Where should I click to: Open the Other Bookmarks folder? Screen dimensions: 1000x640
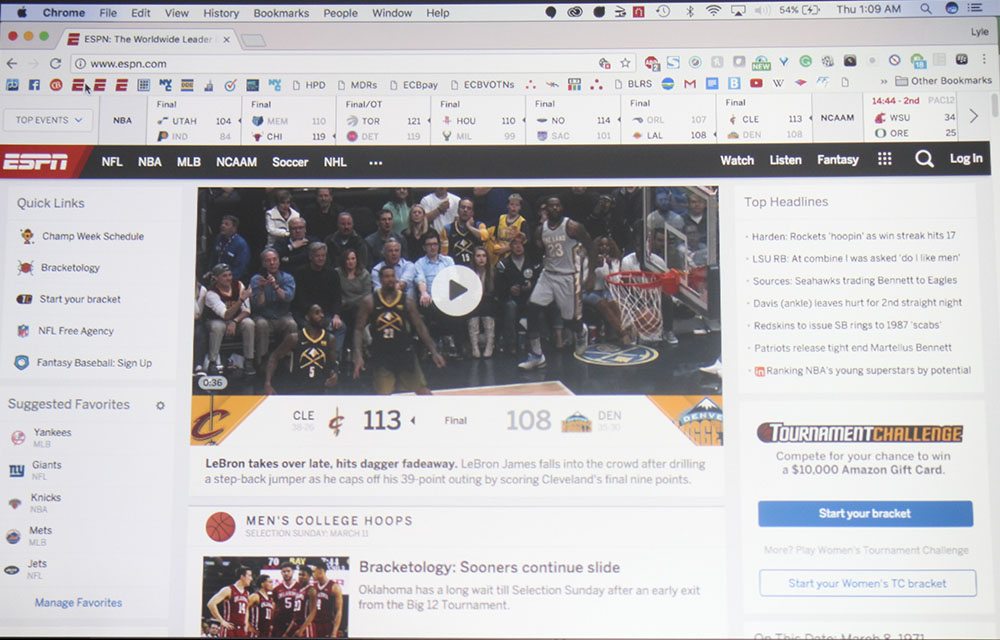tap(944, 81)
